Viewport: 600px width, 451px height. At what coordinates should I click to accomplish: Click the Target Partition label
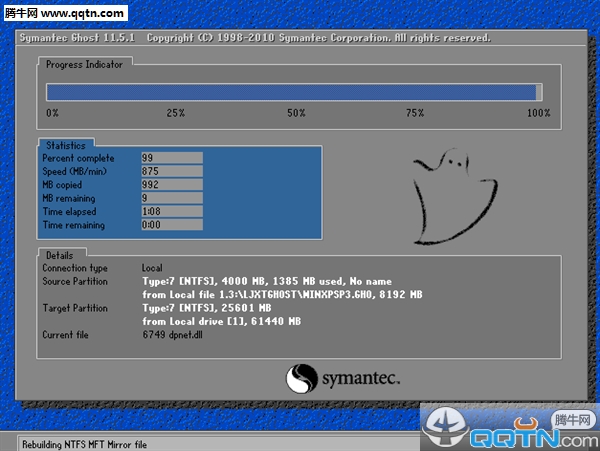pos(75,308)
